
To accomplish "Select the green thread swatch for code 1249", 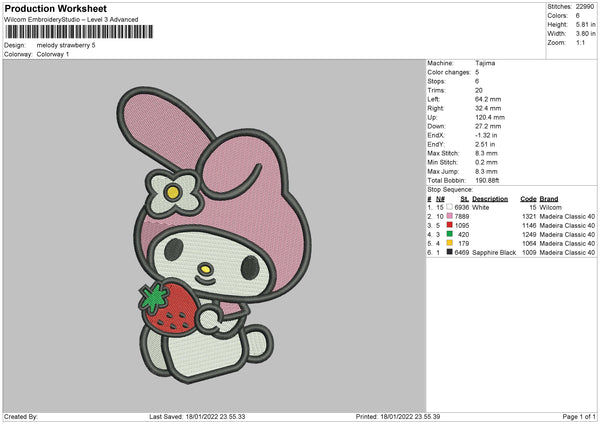I will tap(449, 234).
